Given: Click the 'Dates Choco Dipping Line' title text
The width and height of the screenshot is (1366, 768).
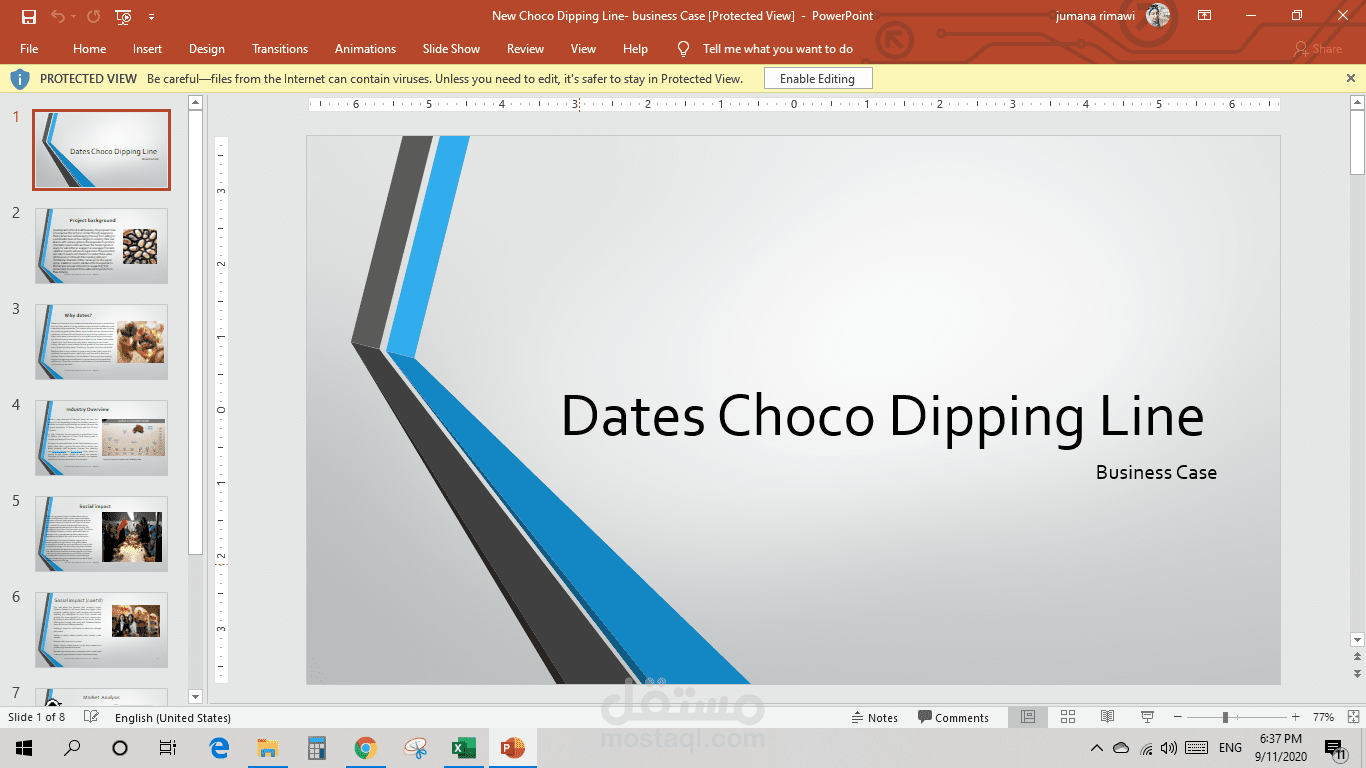Looking at the screenshot, I should coord(882,416).
